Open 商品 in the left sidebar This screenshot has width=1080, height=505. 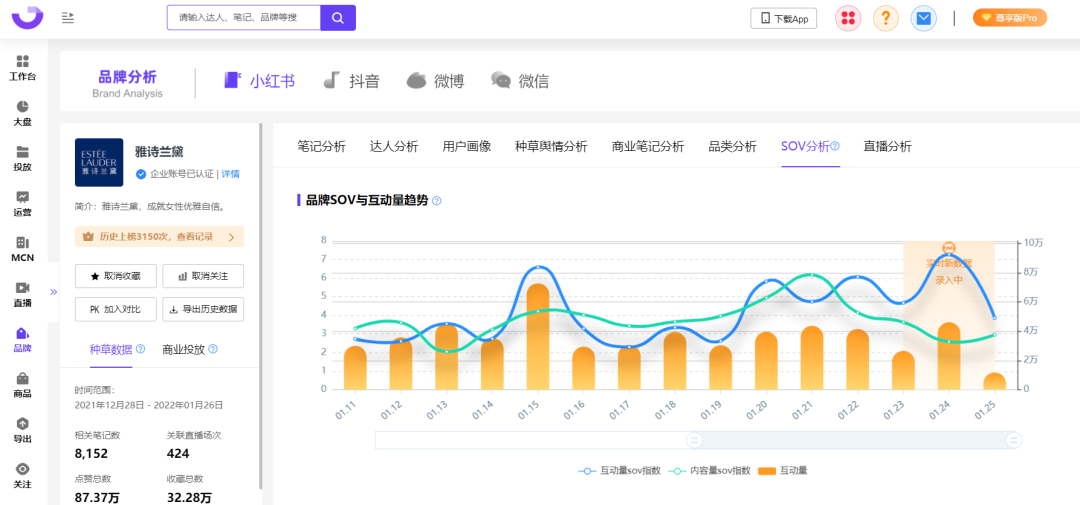click(x=23, y=385)
